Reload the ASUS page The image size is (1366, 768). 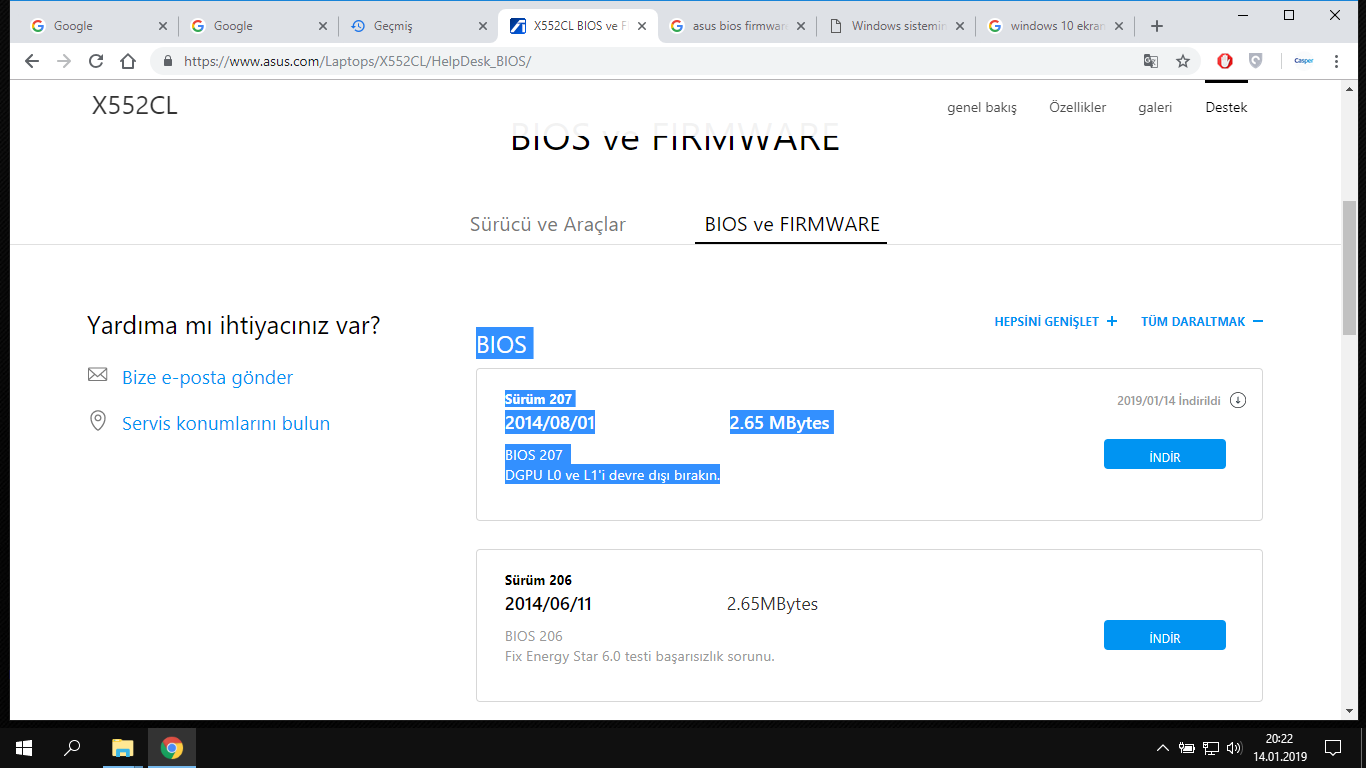96,61
